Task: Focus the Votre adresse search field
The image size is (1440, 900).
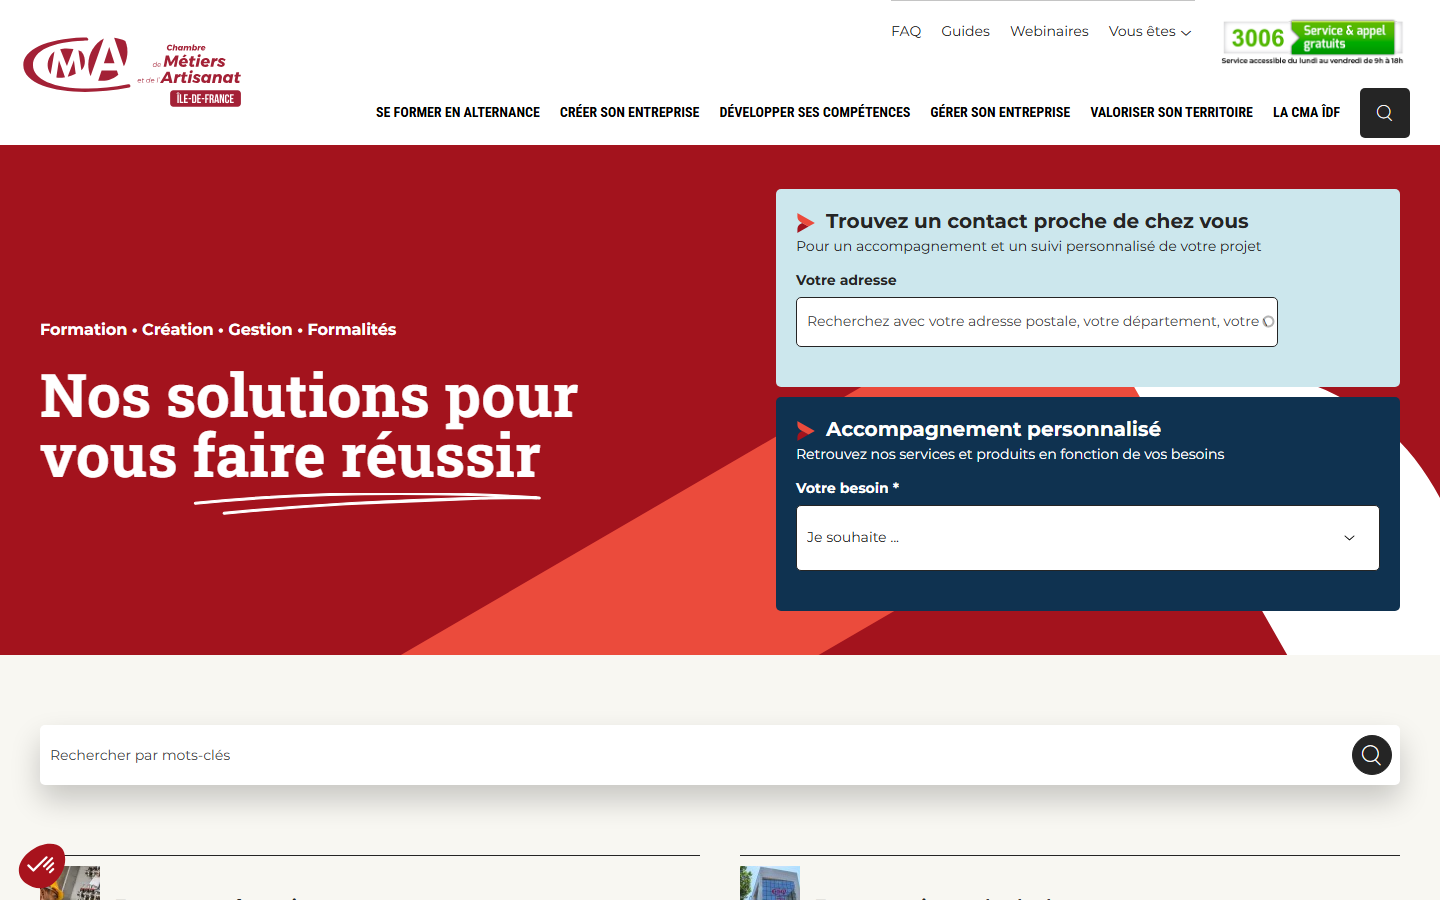Action: point(1036,322)
